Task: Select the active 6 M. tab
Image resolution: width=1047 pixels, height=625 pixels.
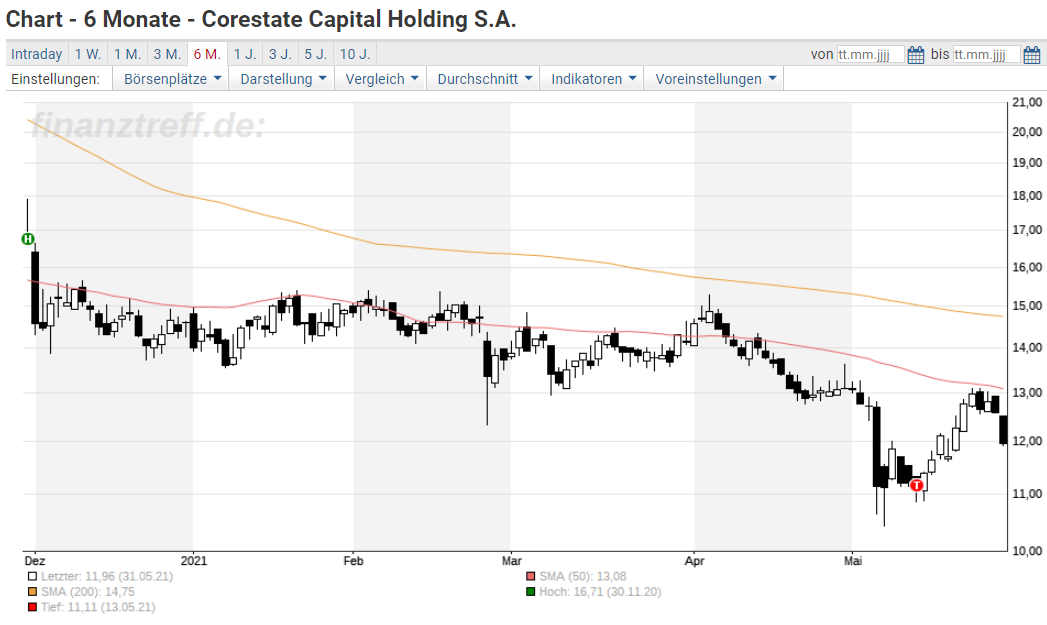Action: (207, 54)
